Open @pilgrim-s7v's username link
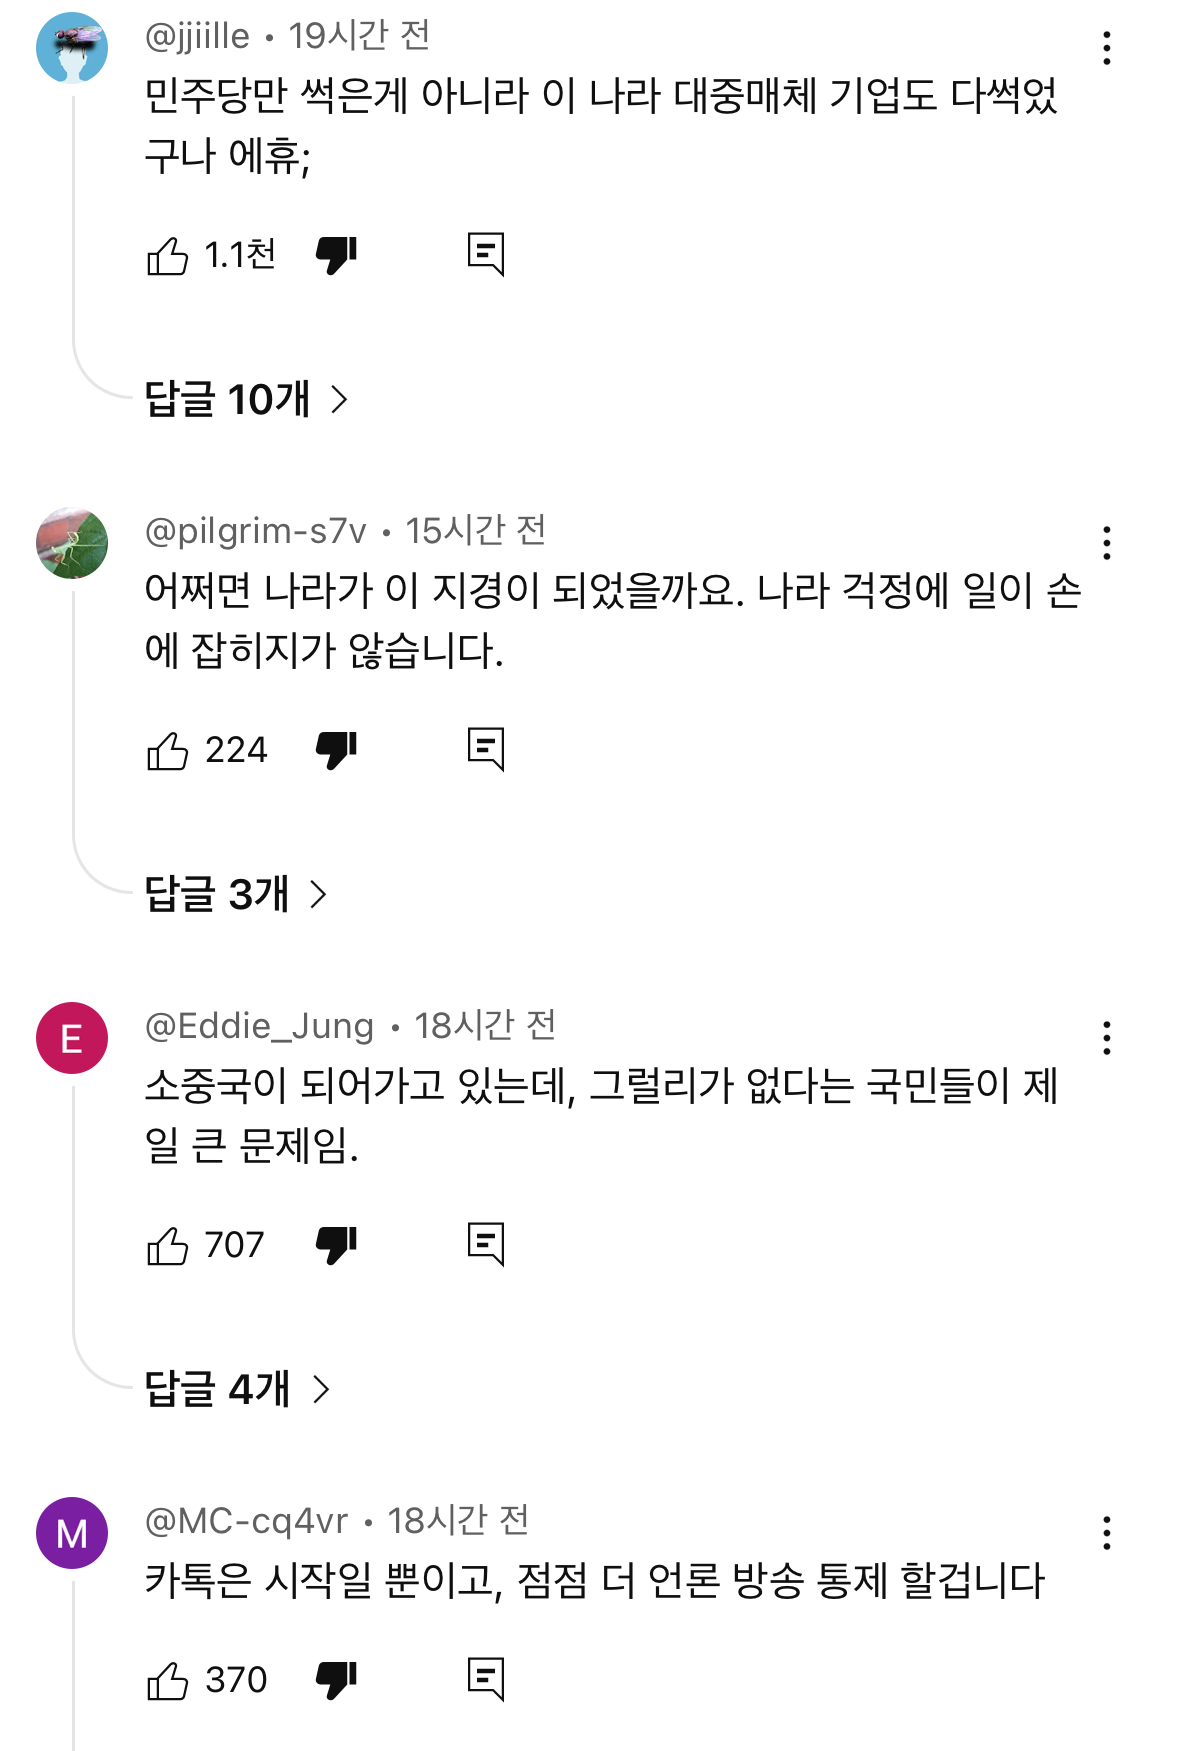This screenshot has width=1179, height=1751. [x=256, y=531]
